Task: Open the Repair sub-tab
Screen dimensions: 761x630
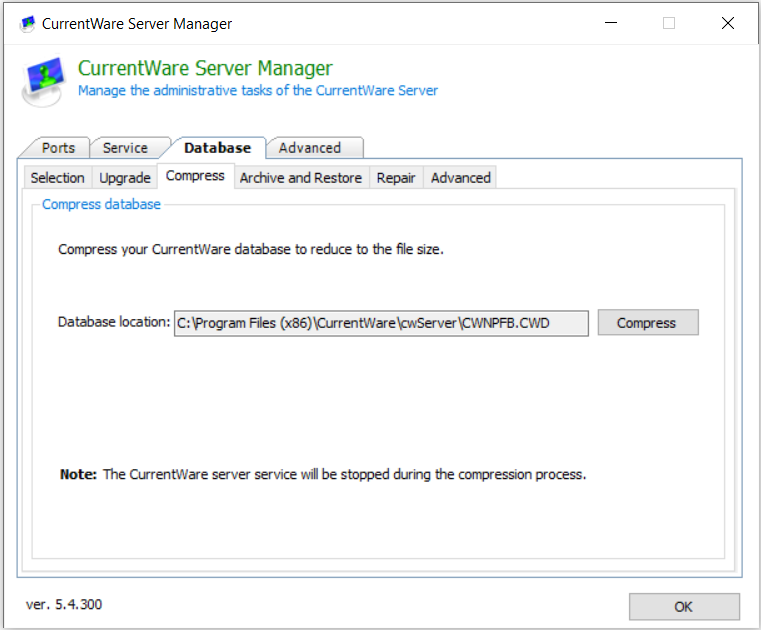Action: [x=396, y=178]
